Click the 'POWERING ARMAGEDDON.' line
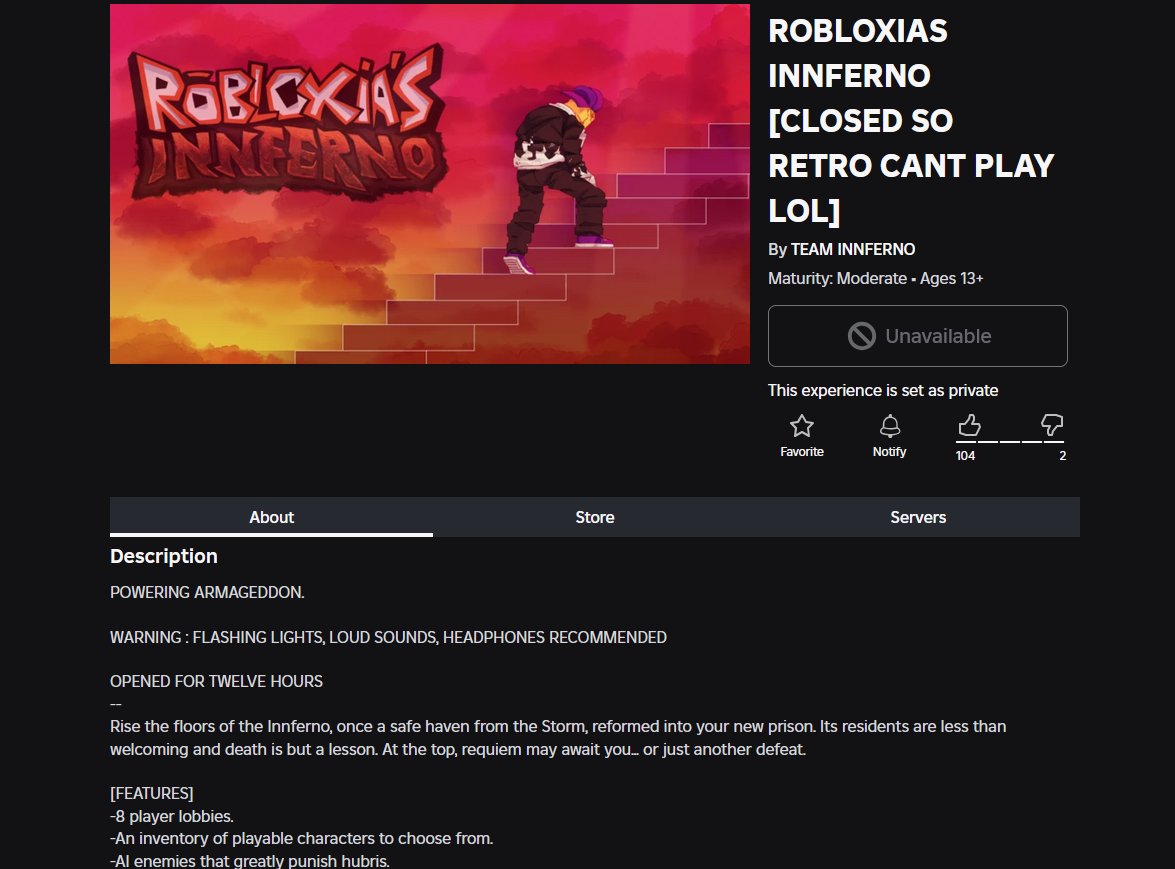The image size is (1175, 869). [207, 592]
